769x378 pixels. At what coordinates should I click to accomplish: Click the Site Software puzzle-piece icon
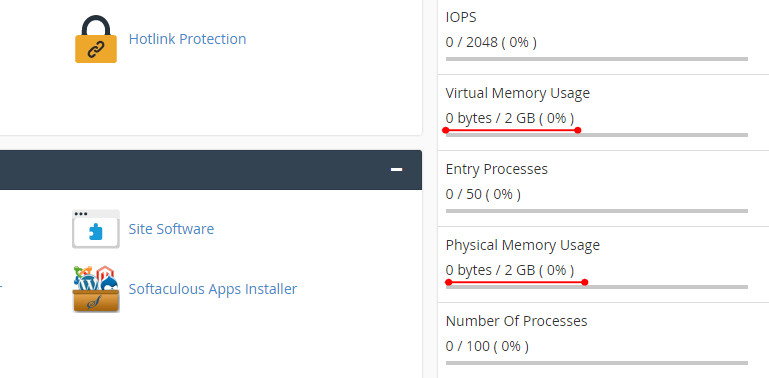96,229
